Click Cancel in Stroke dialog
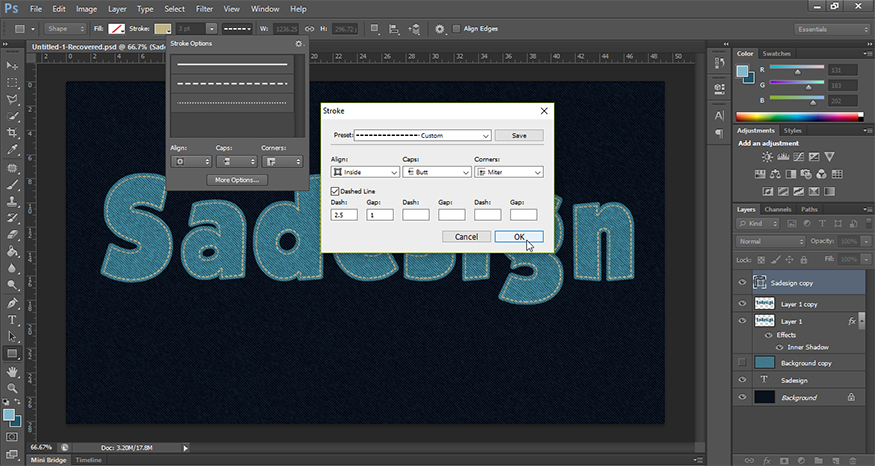The image size is (875, 466). tap(466, 237)
